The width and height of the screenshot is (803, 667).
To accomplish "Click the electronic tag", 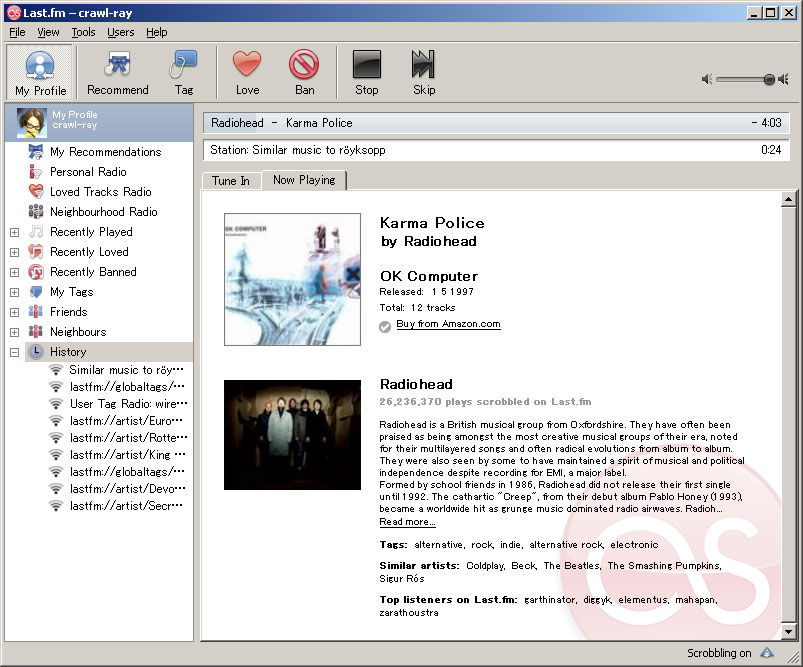I will tap(634, 545).
